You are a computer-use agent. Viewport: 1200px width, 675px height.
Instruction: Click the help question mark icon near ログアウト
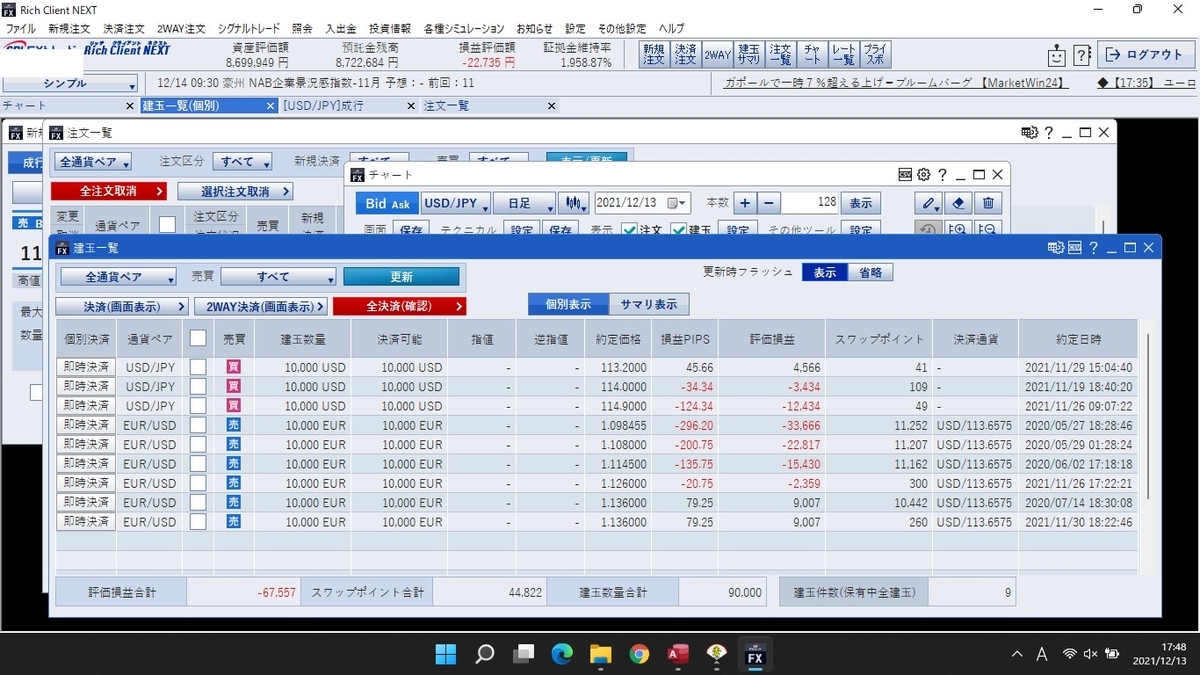coord(1081,56)
